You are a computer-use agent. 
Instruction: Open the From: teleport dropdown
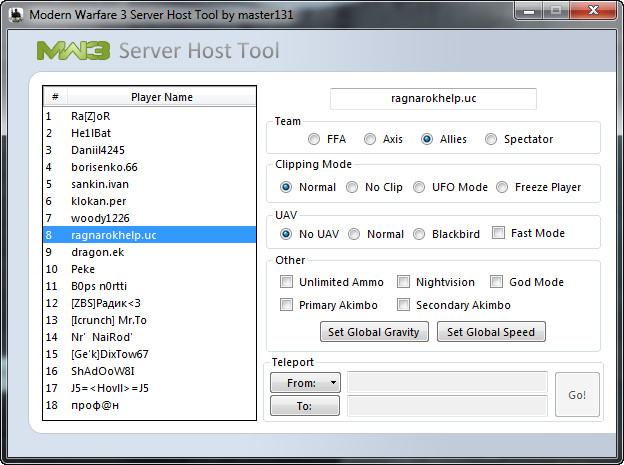point(305,383)
